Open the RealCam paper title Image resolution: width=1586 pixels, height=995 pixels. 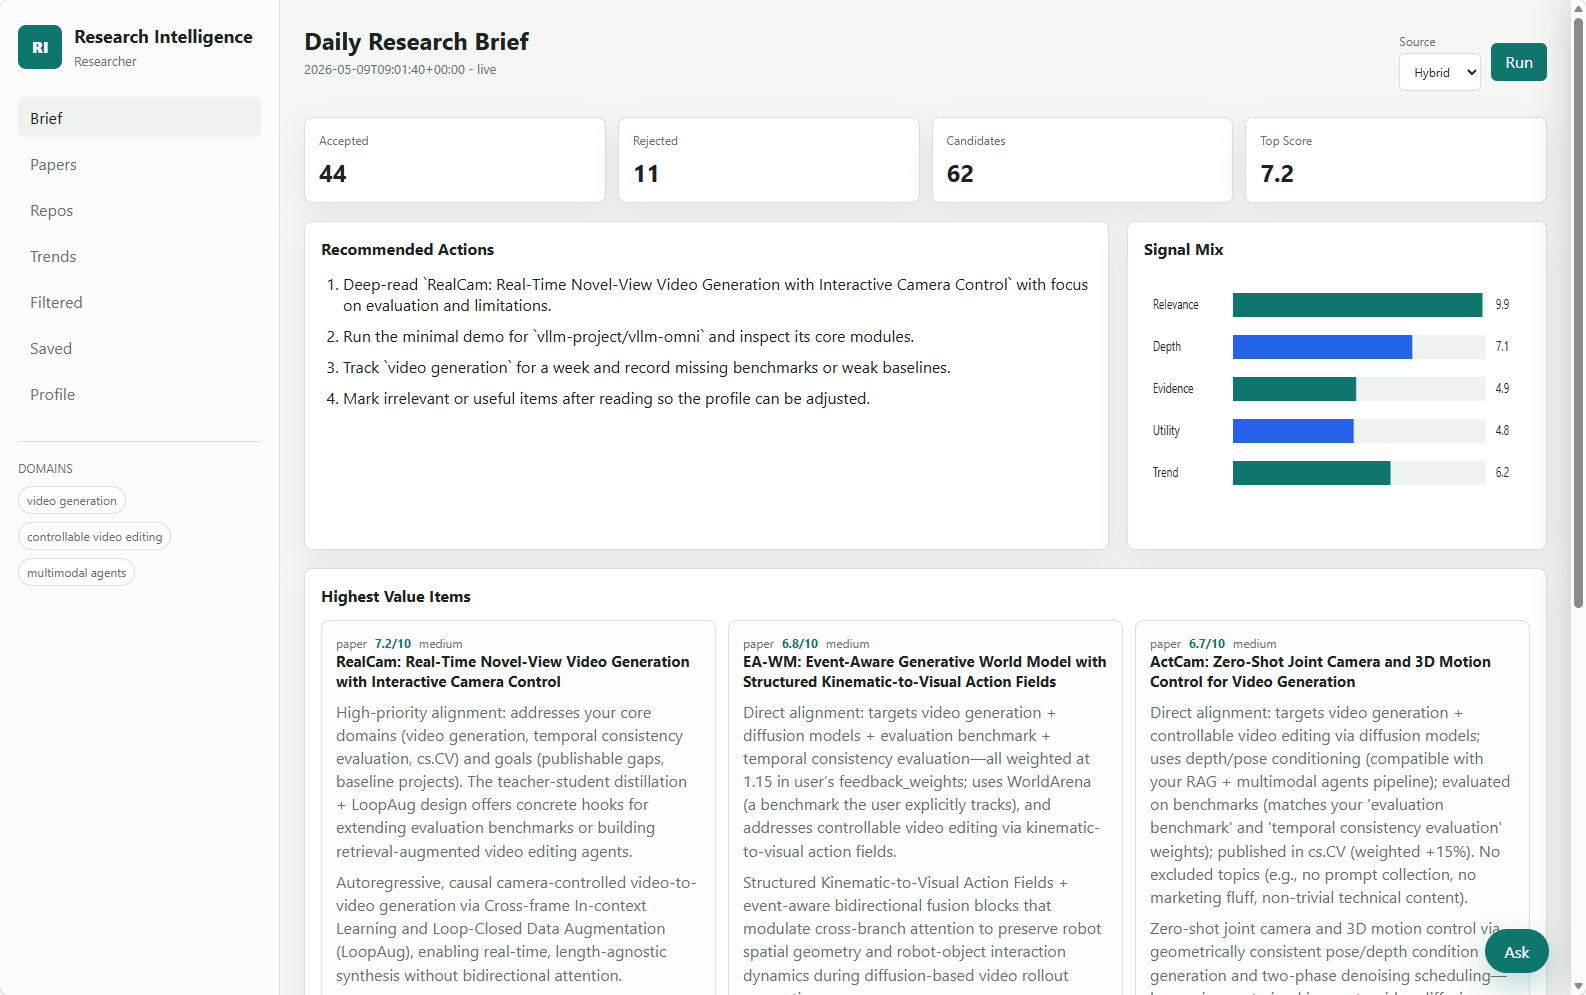click(513, 672)
